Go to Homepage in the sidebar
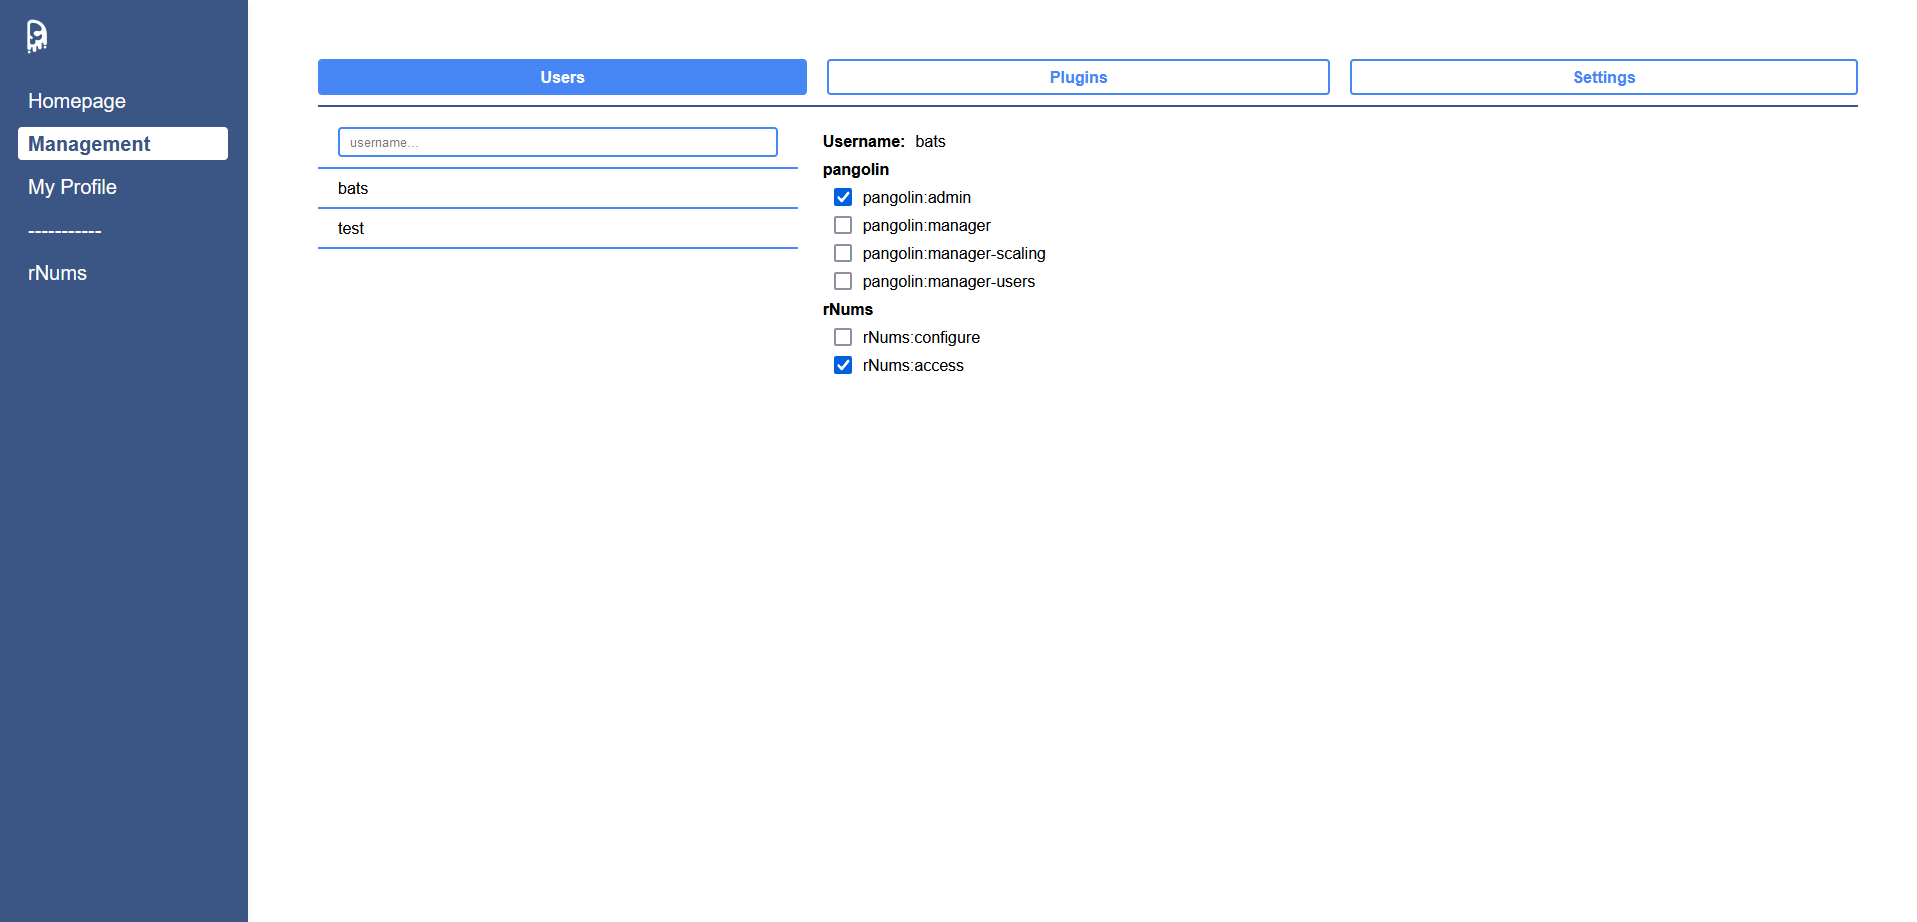The width and height of the screenshot is (1917, 922). coord(77,101)
